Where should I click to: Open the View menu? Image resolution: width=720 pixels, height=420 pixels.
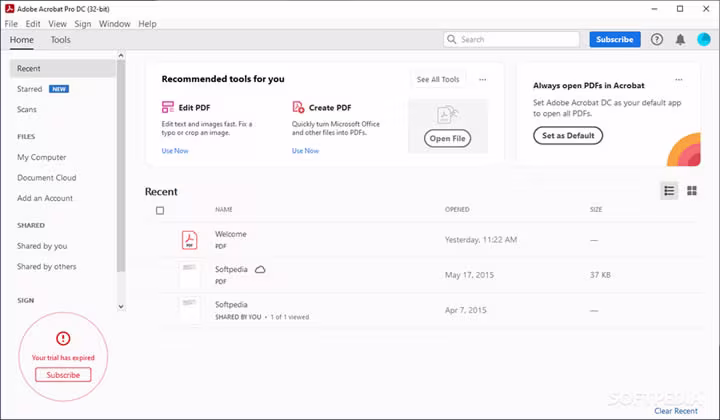coord(57,24)
